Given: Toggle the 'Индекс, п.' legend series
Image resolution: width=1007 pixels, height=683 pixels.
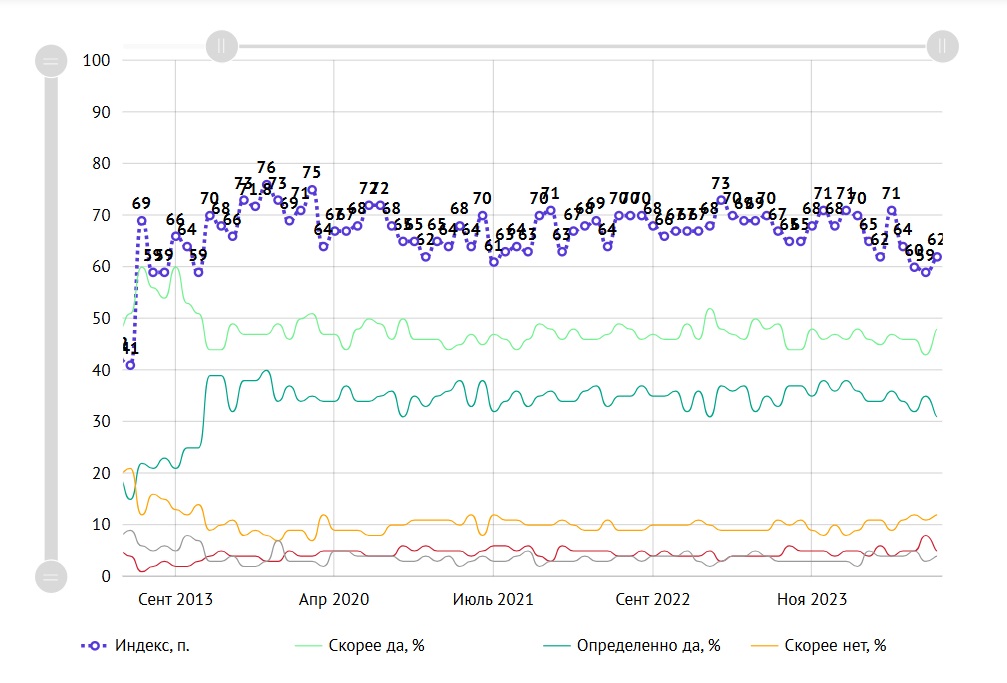Looking at the screenshot, I should pyautogui.click(x=135, y=646).
